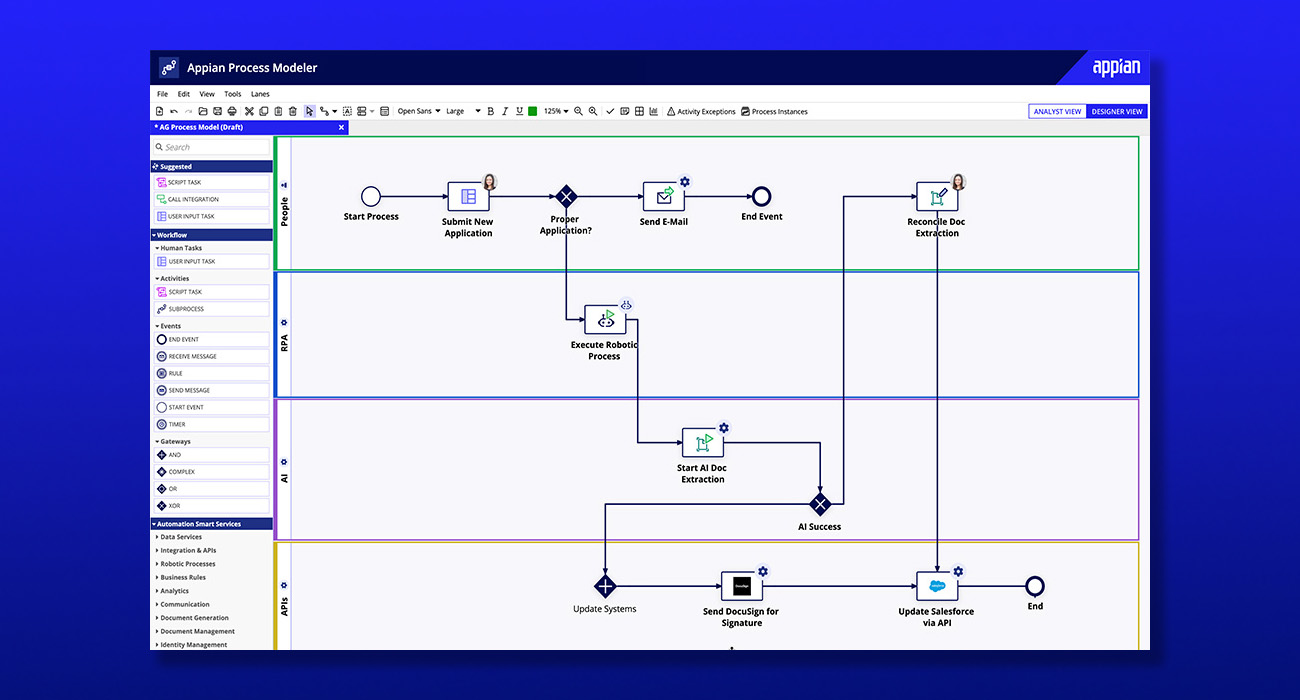Viewport: 1300px width, 700px height.
Task: Click the green font color swatch
Action: click(533, 111)
